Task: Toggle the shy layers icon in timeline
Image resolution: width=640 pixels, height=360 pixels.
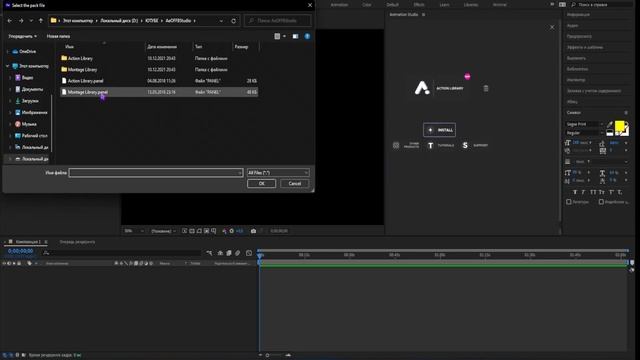Action: click(220, 253)
